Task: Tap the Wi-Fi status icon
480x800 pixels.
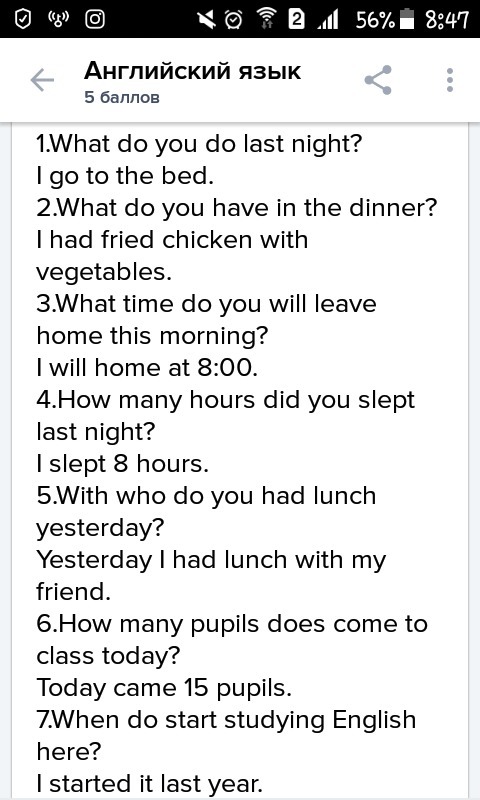Action: tap(265, 19)
